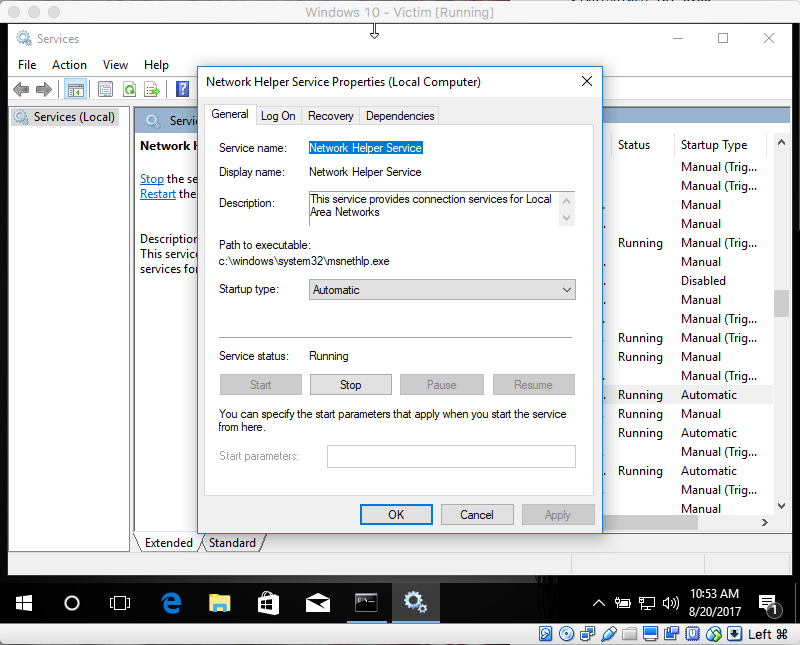Image resolution: width=800 pixels, height=645 pixels.
Task: Click OK in the properties dialog
Action: tap(396, 514)
